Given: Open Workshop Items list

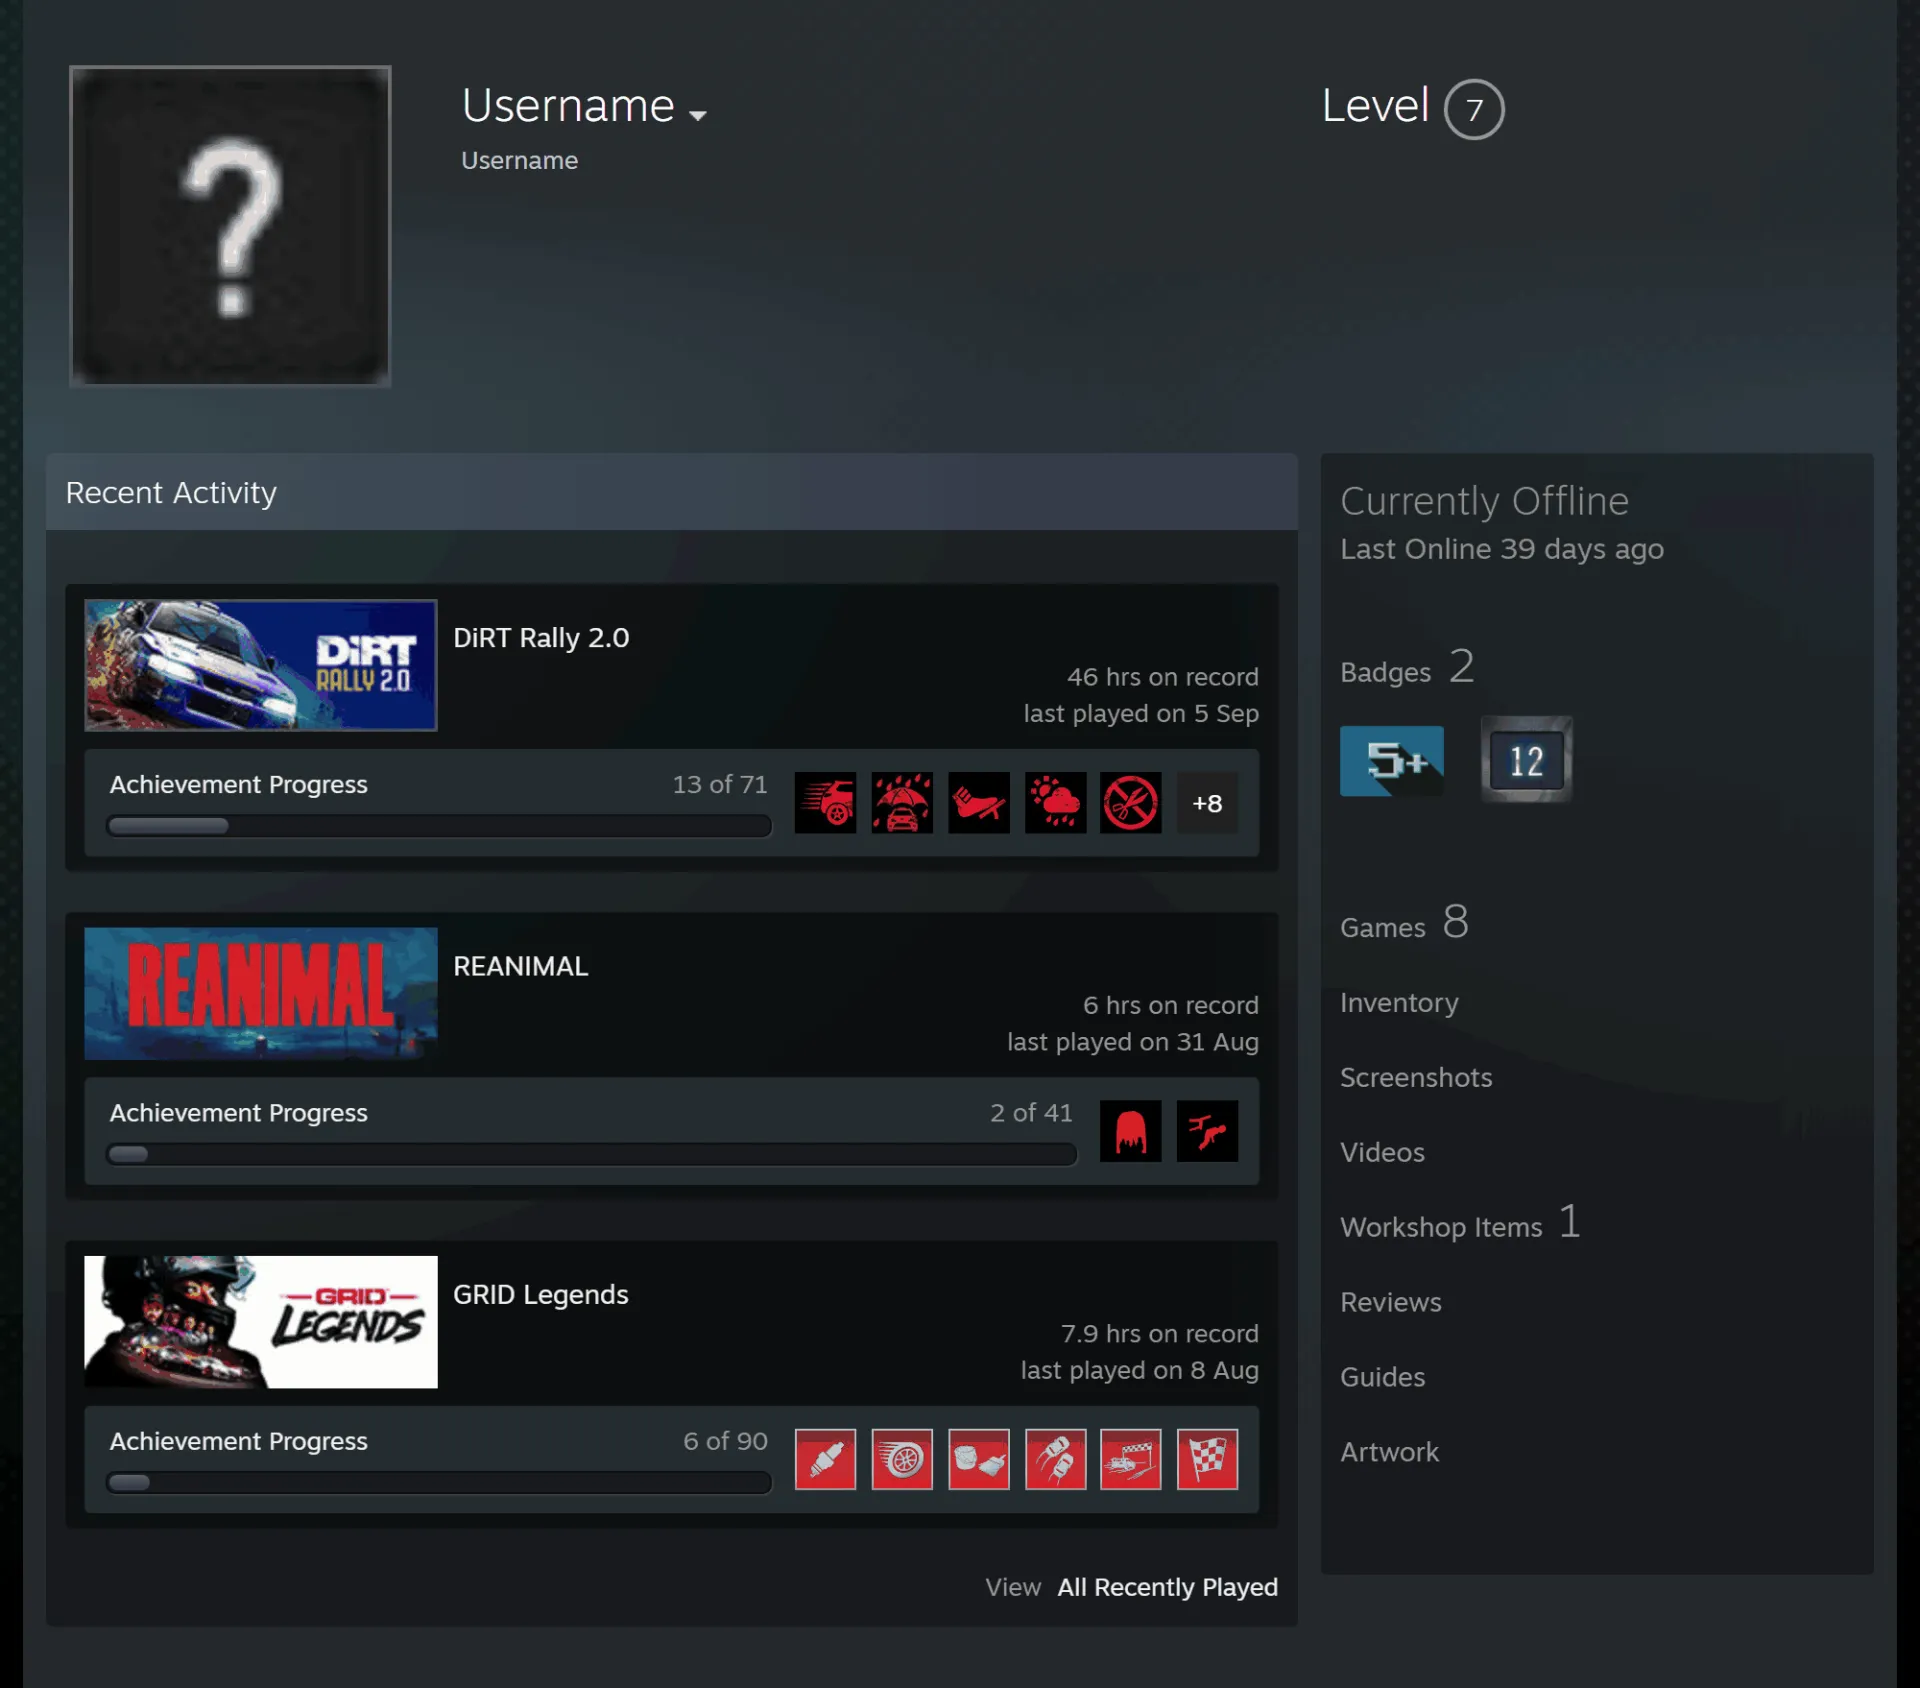Looking at the screenshot, I should click(1460, 1223).
